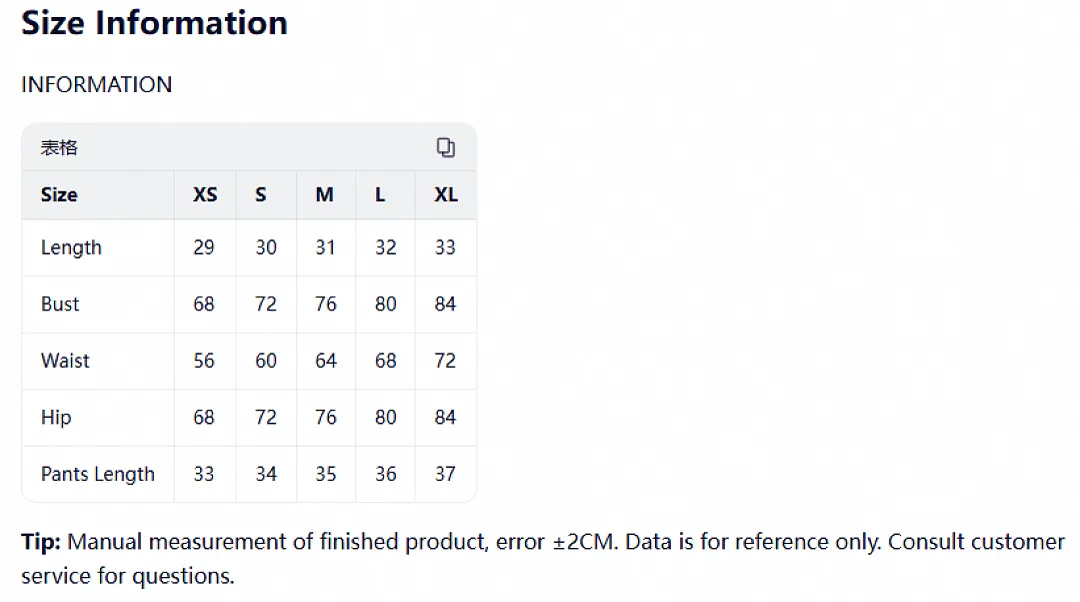Click the M column header

(324, 195)
